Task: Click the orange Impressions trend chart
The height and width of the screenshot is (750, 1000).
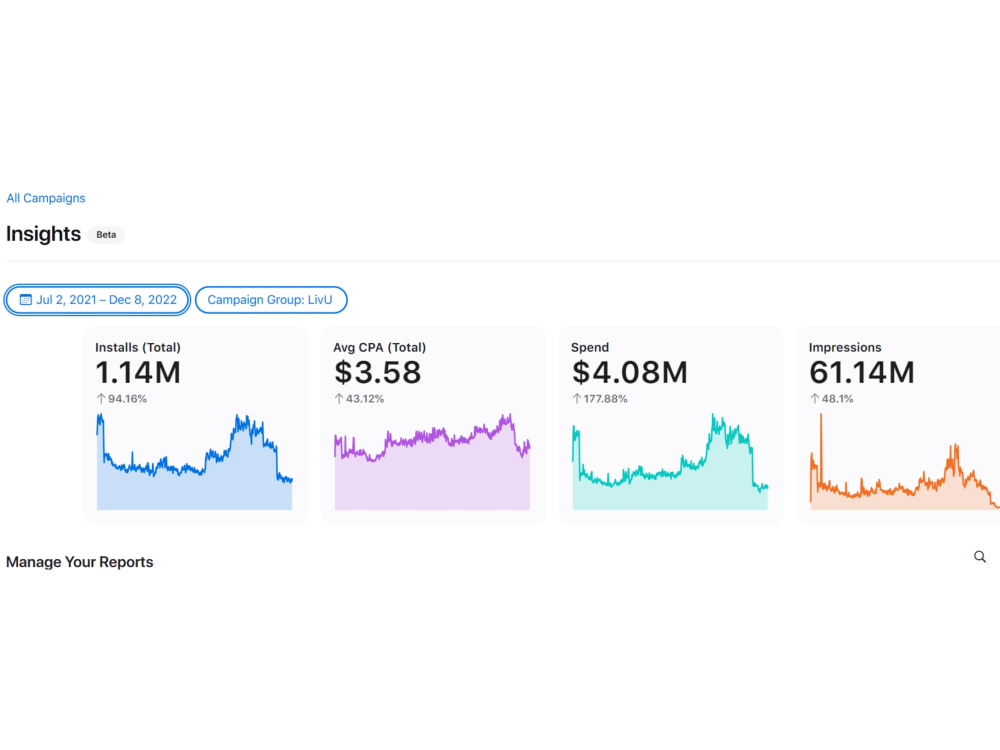Action: pyautogui.click(x=905, y=462)
